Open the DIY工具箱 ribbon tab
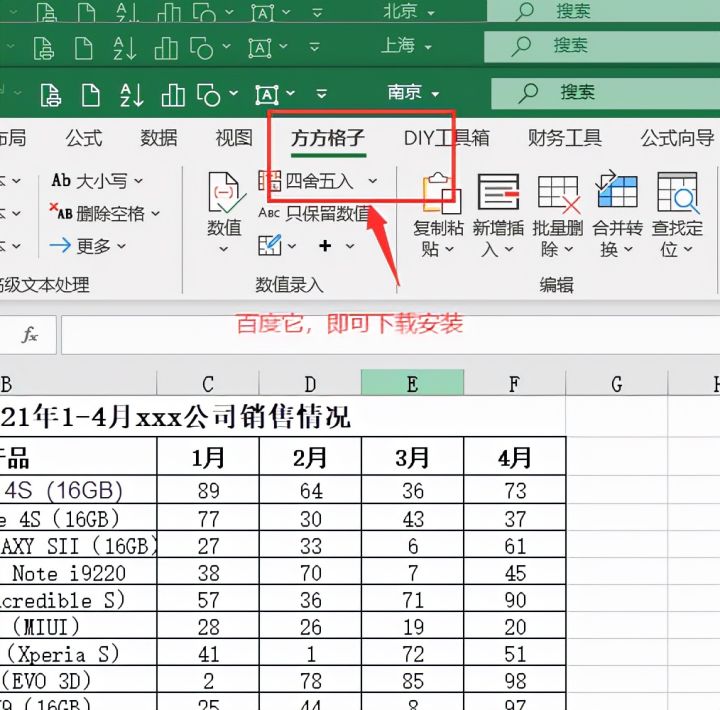The height and width of the screenshot is (710, 720). 446,138
